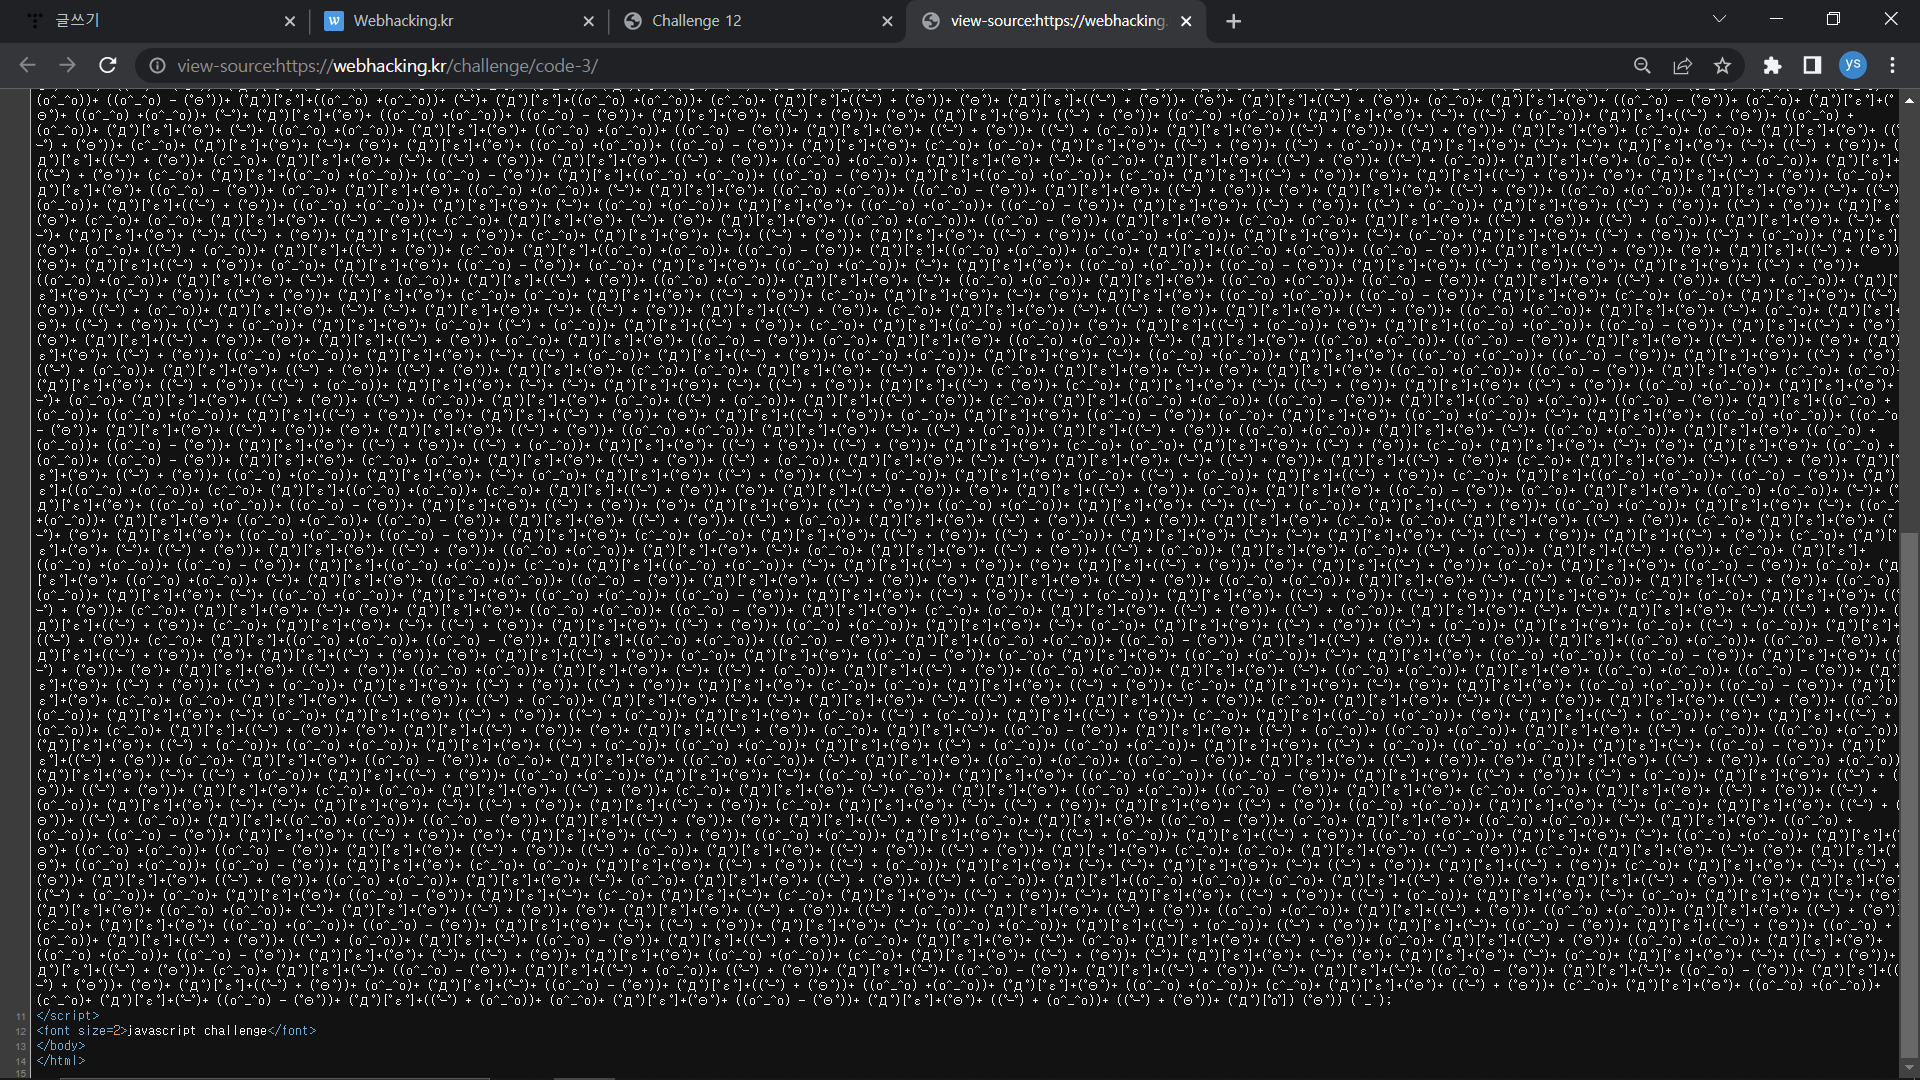Switch to the 글쓰기 tab

150,21
